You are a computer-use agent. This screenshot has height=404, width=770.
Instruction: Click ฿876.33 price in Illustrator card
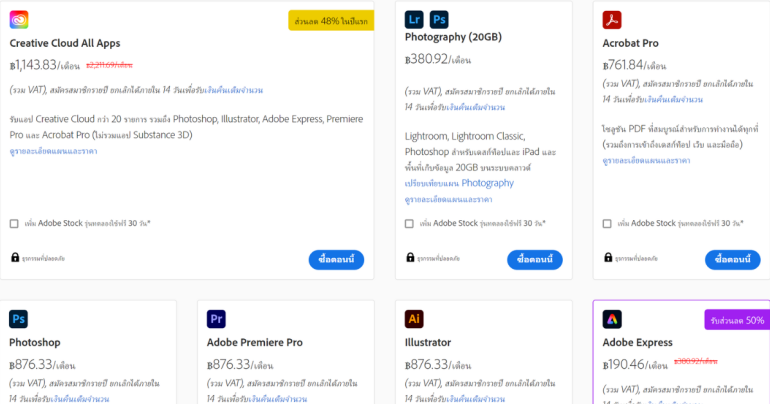click(438, 365)
